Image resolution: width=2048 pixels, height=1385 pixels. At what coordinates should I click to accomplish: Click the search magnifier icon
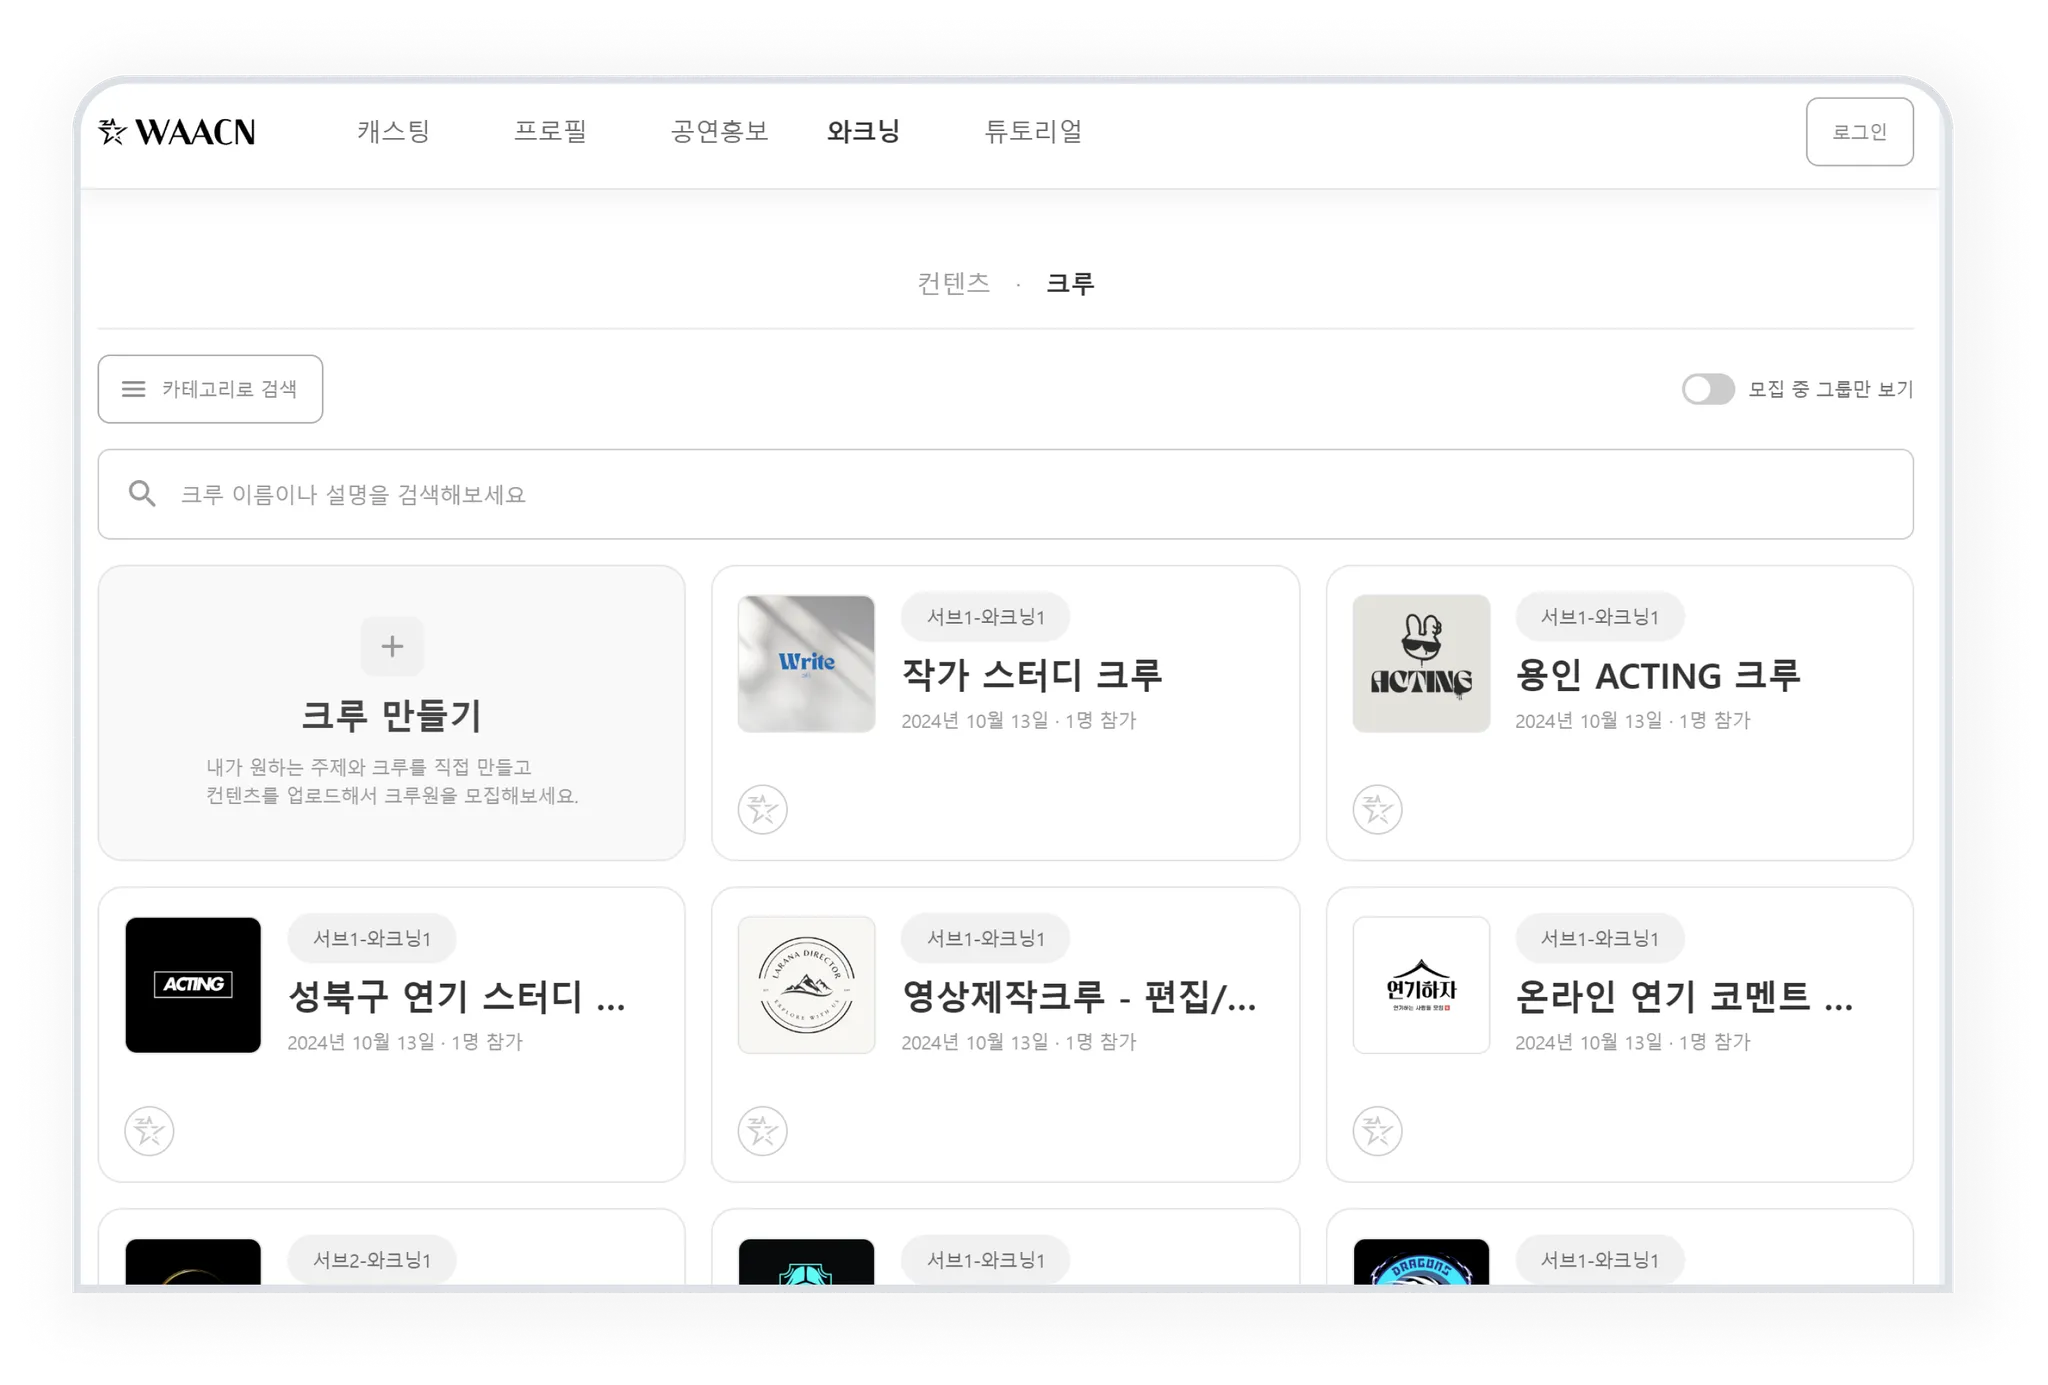(142, 494)
